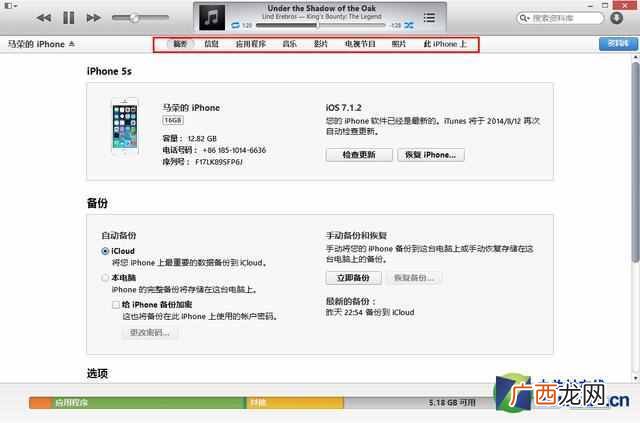Adjust the volume slider knob
The width and height of the screenshot is (640, 423).
pos(134,18)
